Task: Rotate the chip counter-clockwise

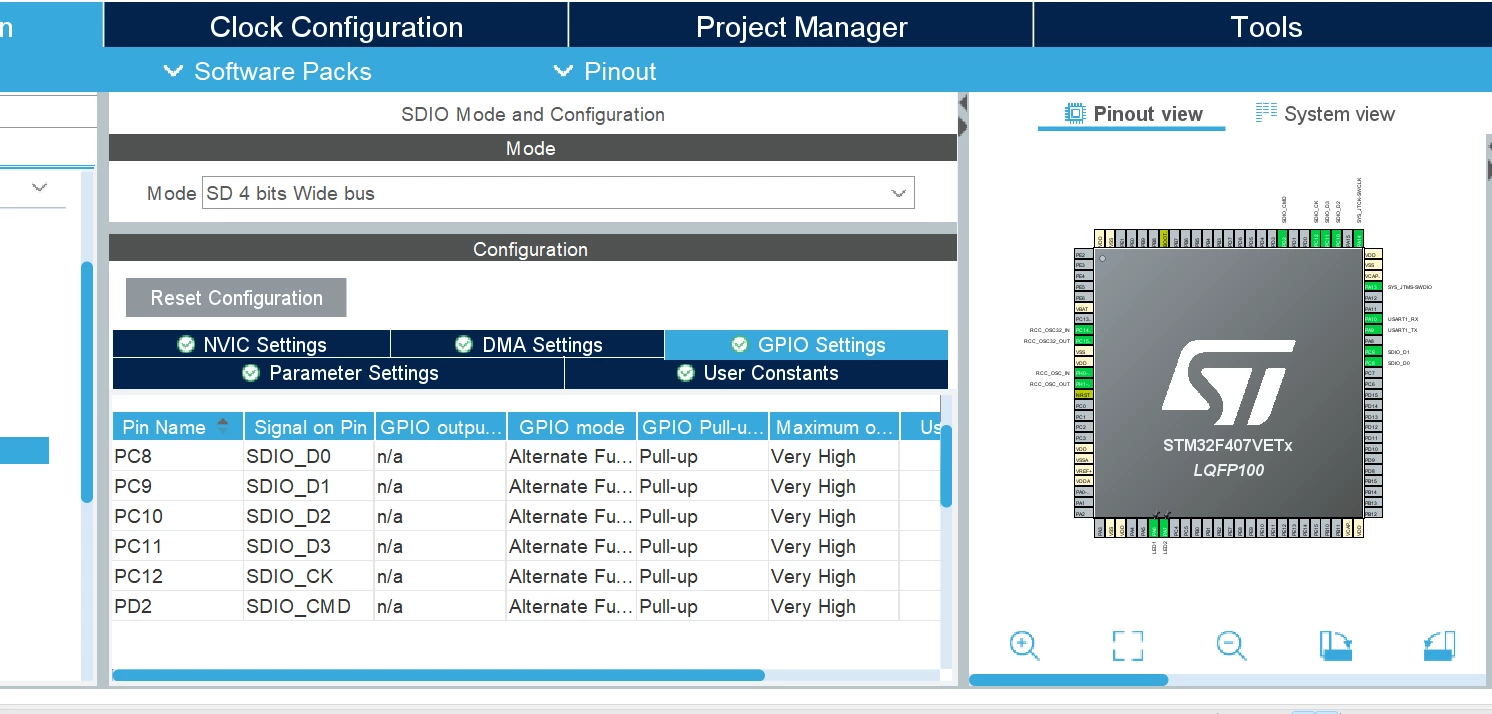Action: (1439, 645)
